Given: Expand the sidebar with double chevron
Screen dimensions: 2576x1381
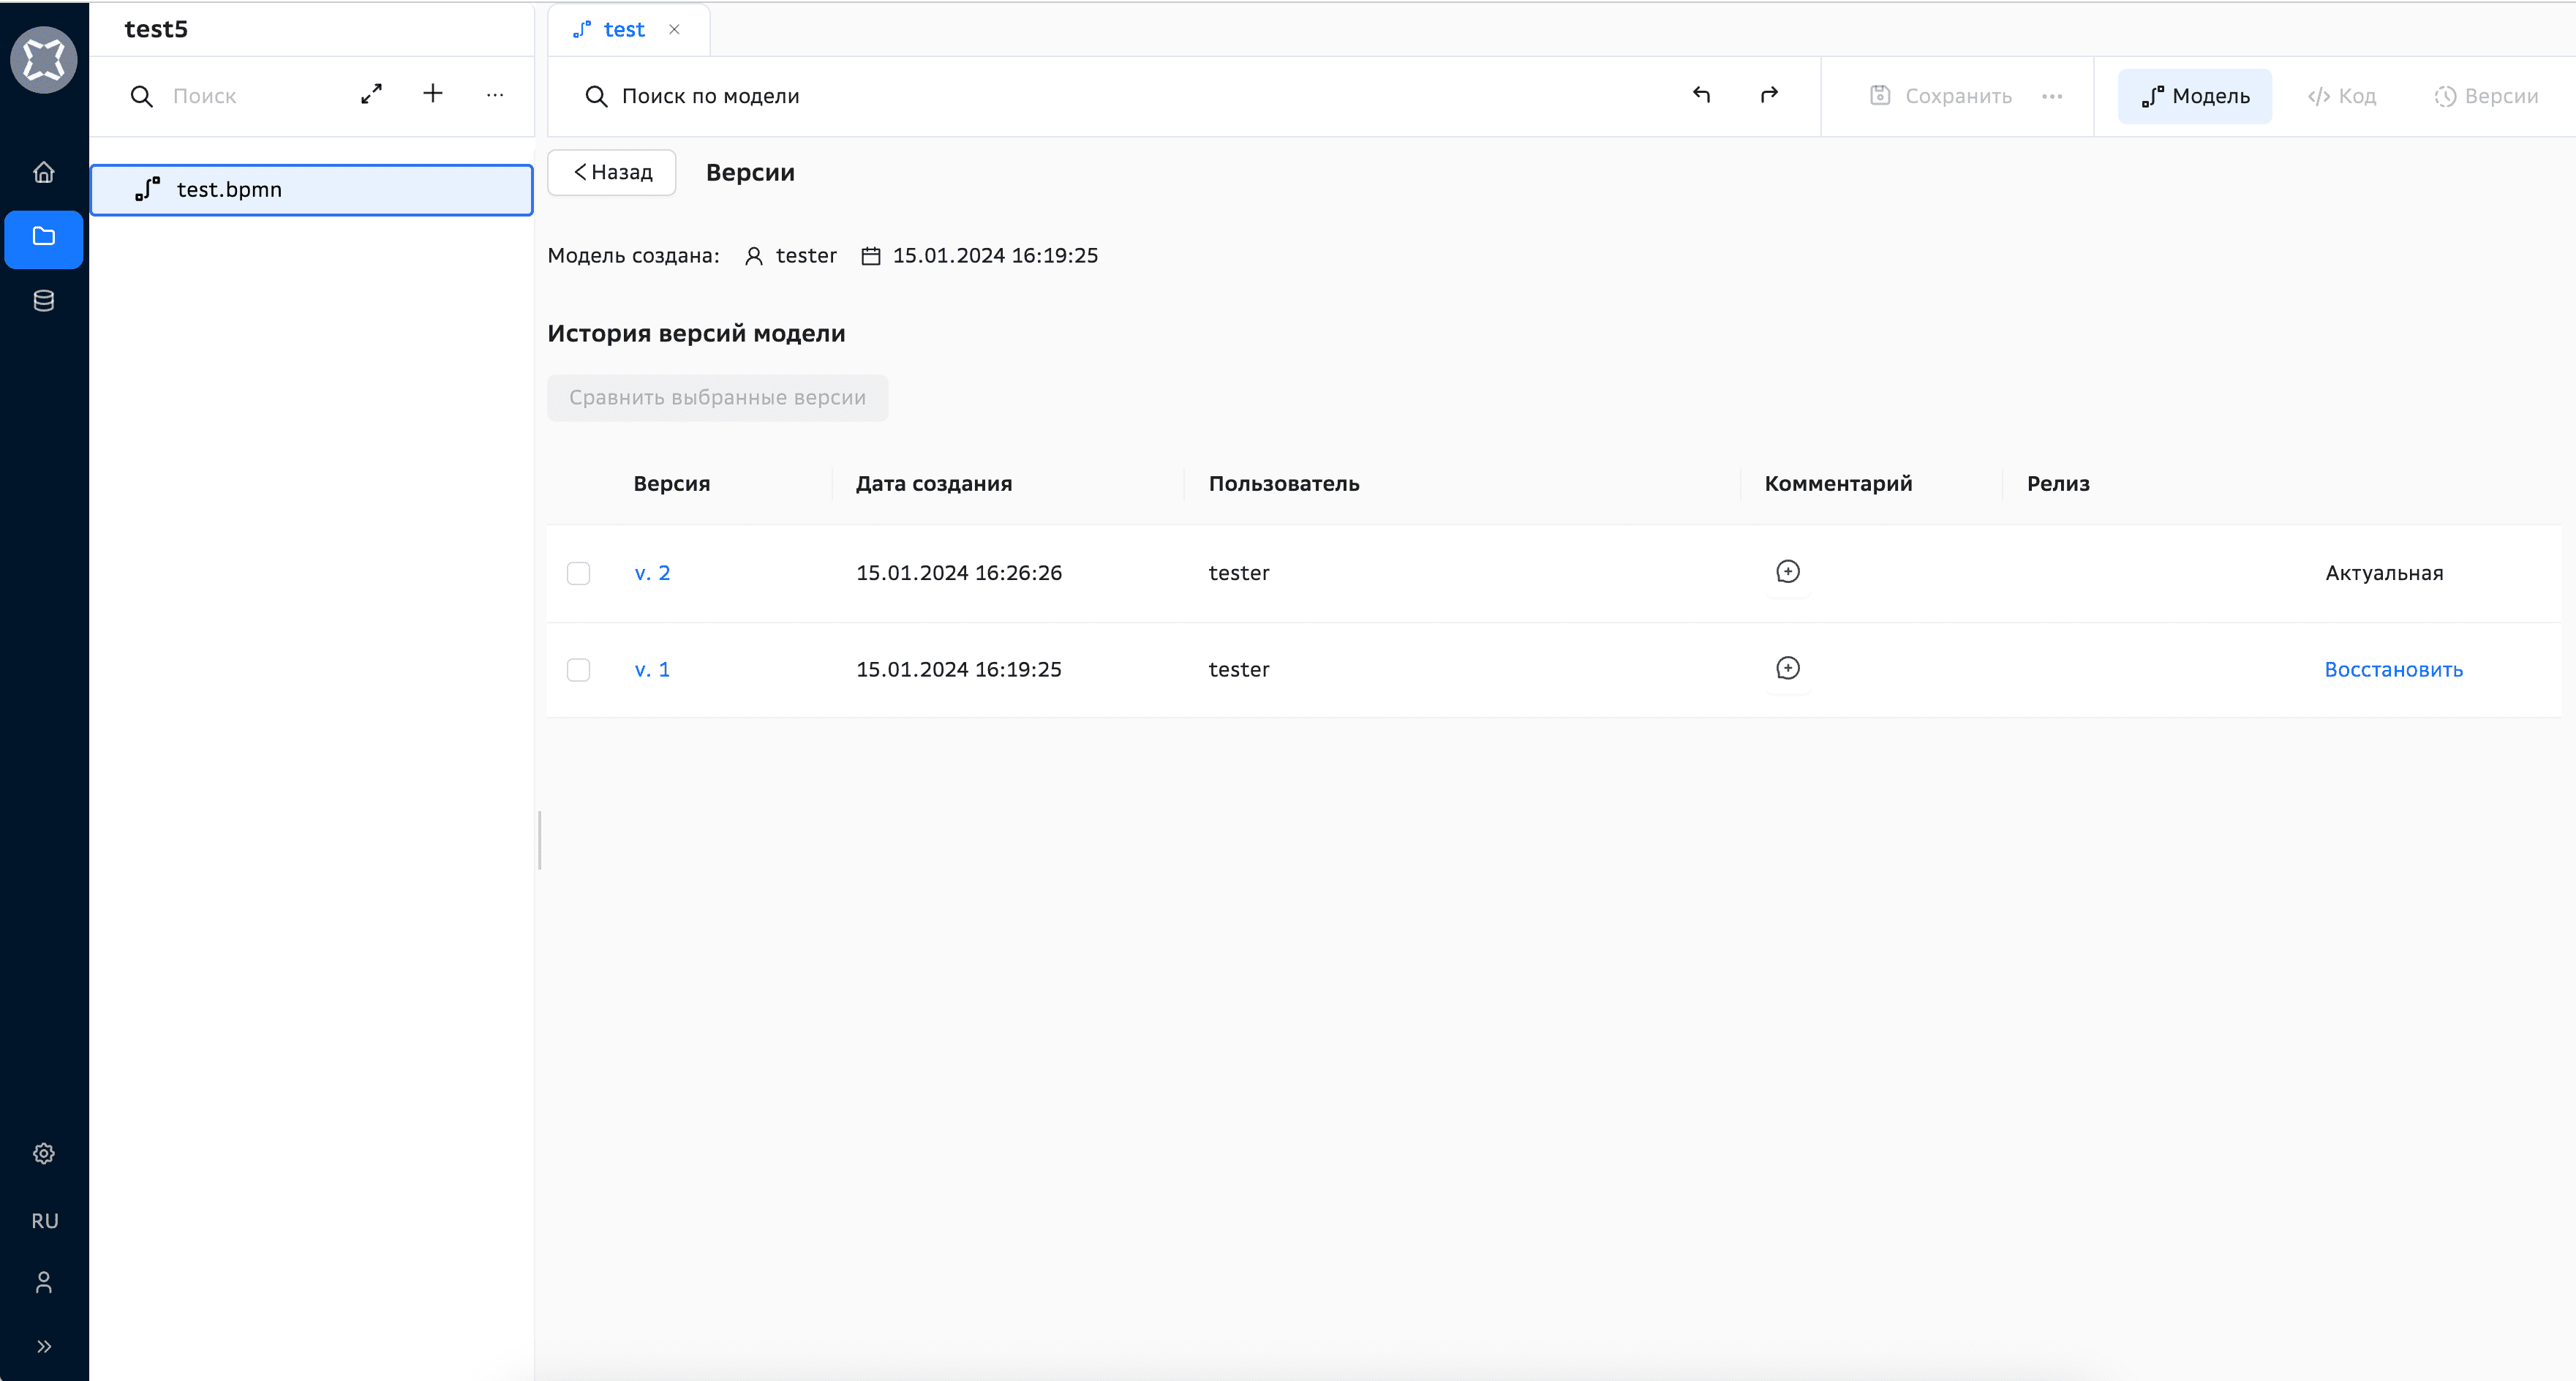Looking at the screenshot, I should coord(43,1346).
